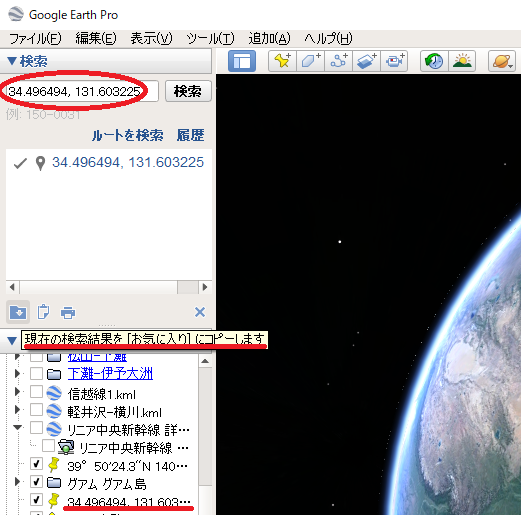Check the リニア中央新幹線 network link child checkbox

pos(48,446)
